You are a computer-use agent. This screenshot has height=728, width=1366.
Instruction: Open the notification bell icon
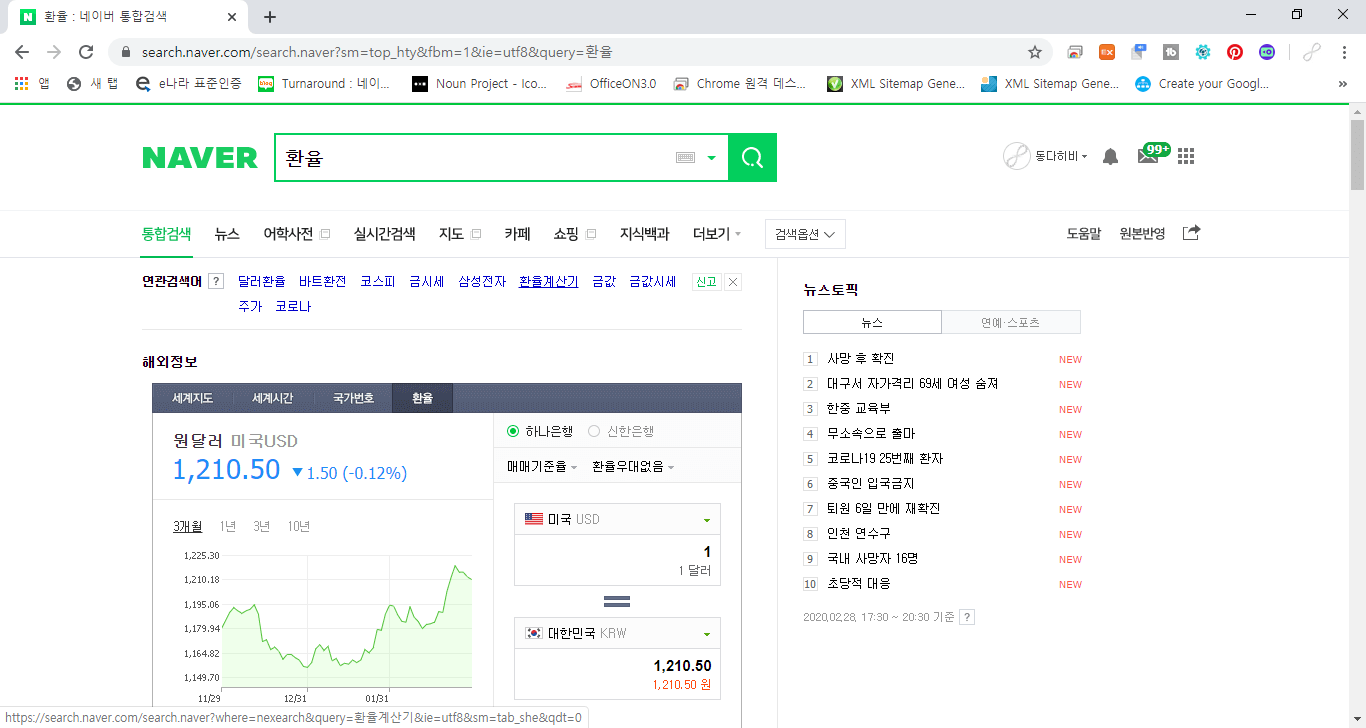click(1110, 157)
